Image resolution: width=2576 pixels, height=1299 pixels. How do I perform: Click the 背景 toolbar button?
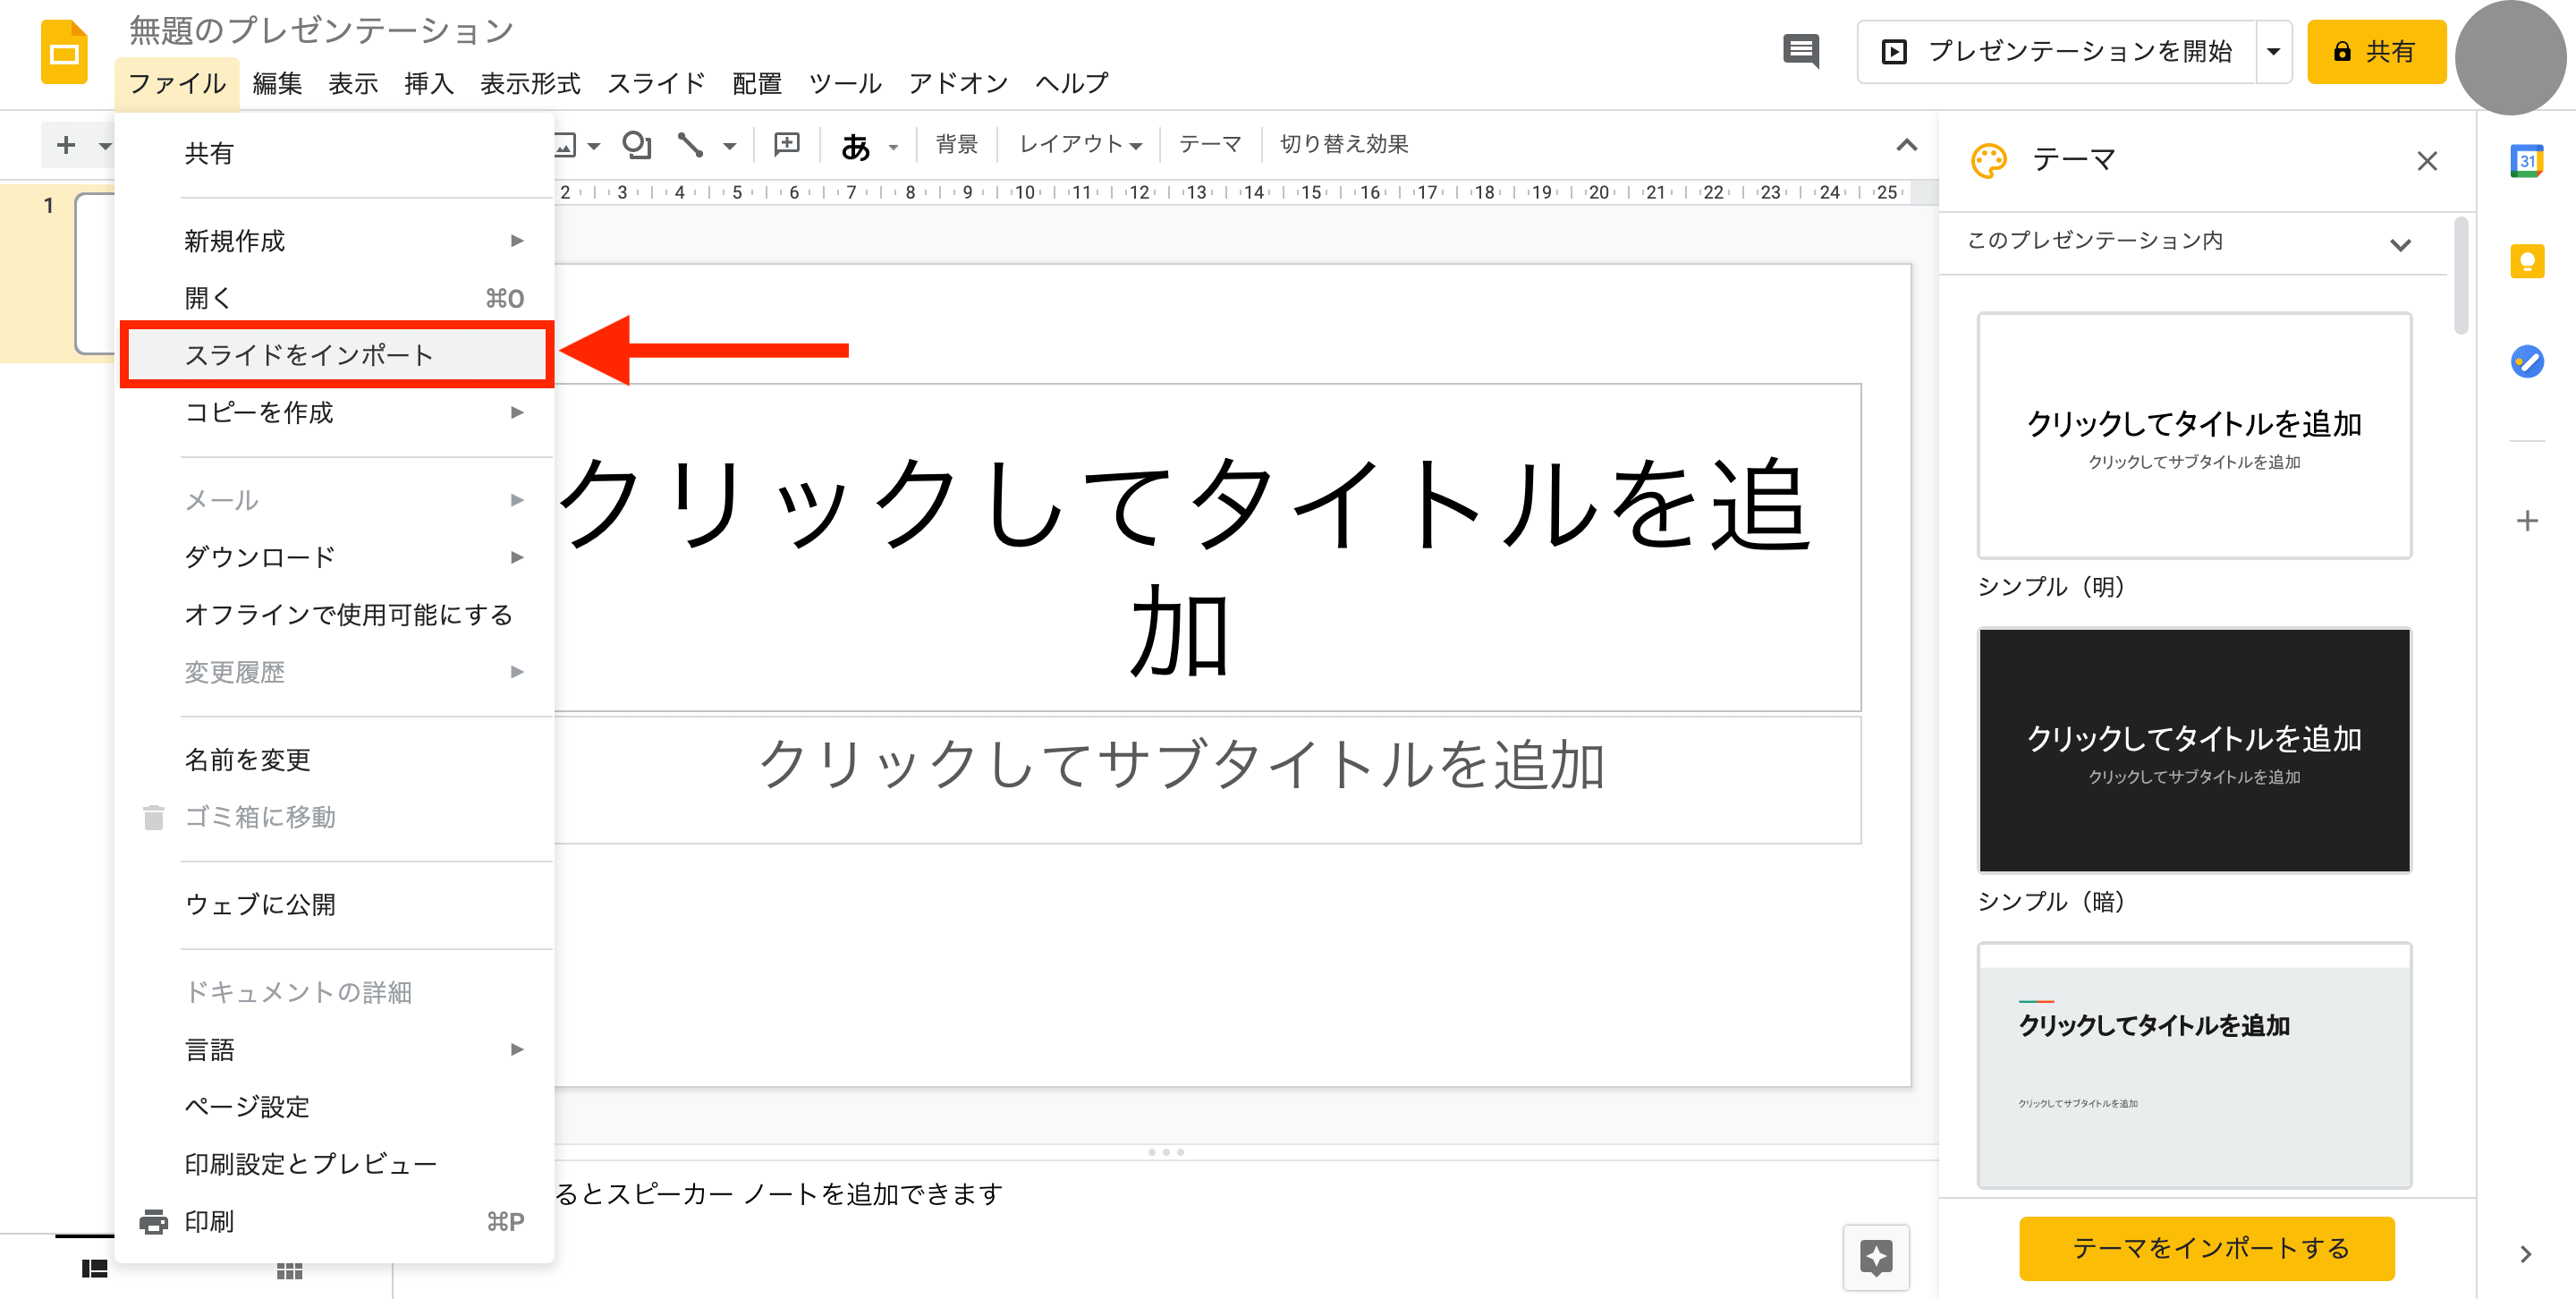[956, 145]
